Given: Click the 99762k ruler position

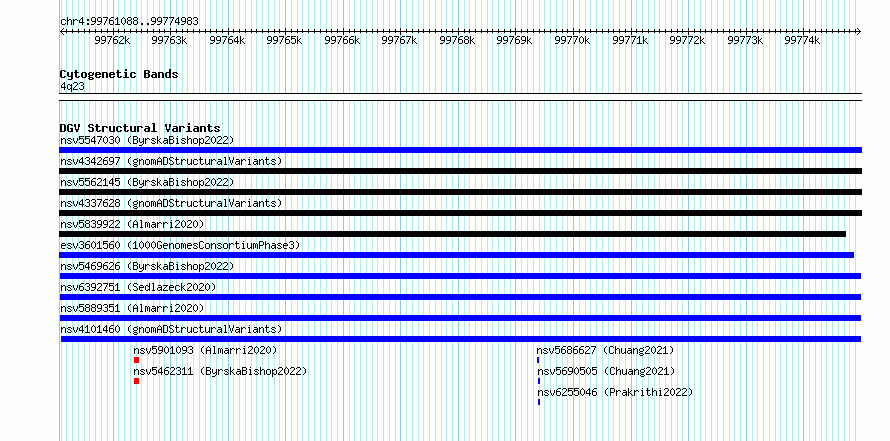Looking at the screenshot, I should (x=112, y=40).
